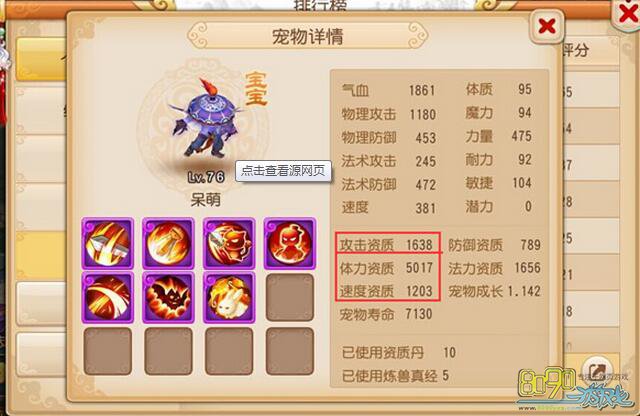Close the 排行榜 ranking window
Screen dimensions: 640x416
(x=629, y=14)
